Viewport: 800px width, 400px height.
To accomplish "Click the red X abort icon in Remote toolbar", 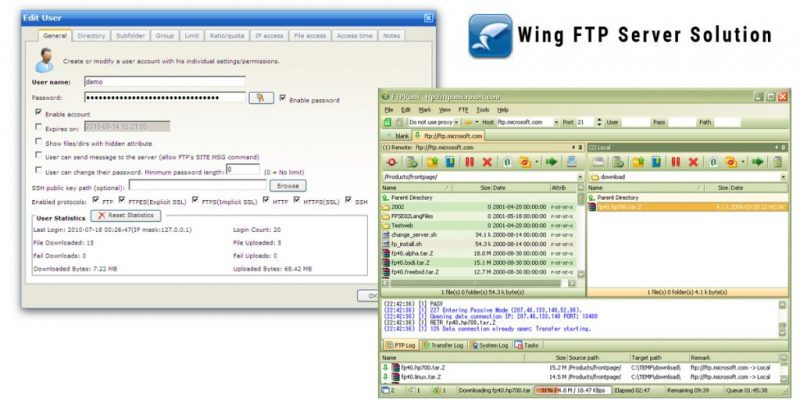I will coord(487,162).
